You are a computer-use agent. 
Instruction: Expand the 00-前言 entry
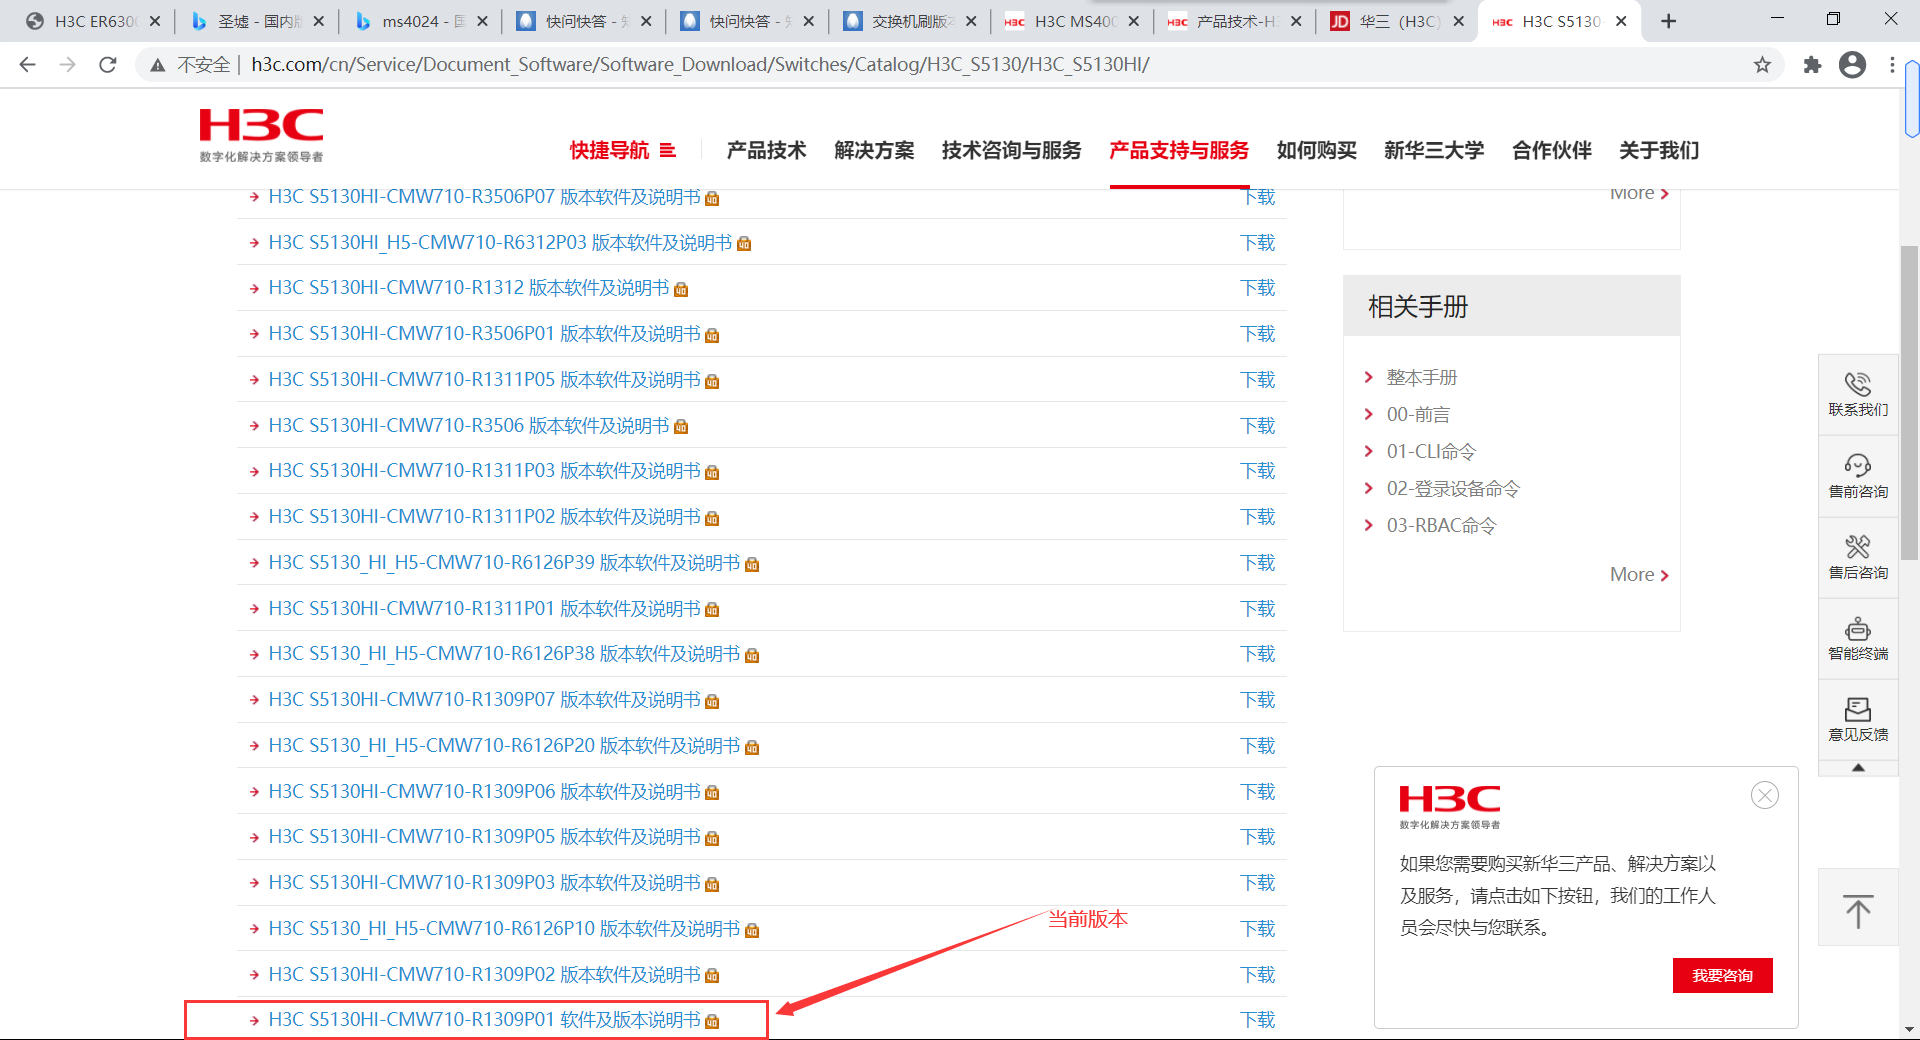pos(1418,414)
